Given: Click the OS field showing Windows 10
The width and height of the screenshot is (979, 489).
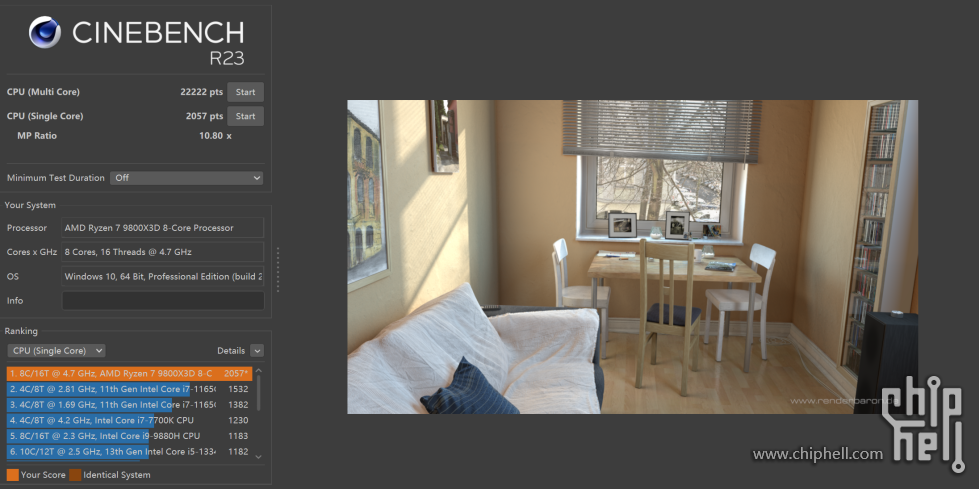Looking at the screenshot, I should [162, 277].
